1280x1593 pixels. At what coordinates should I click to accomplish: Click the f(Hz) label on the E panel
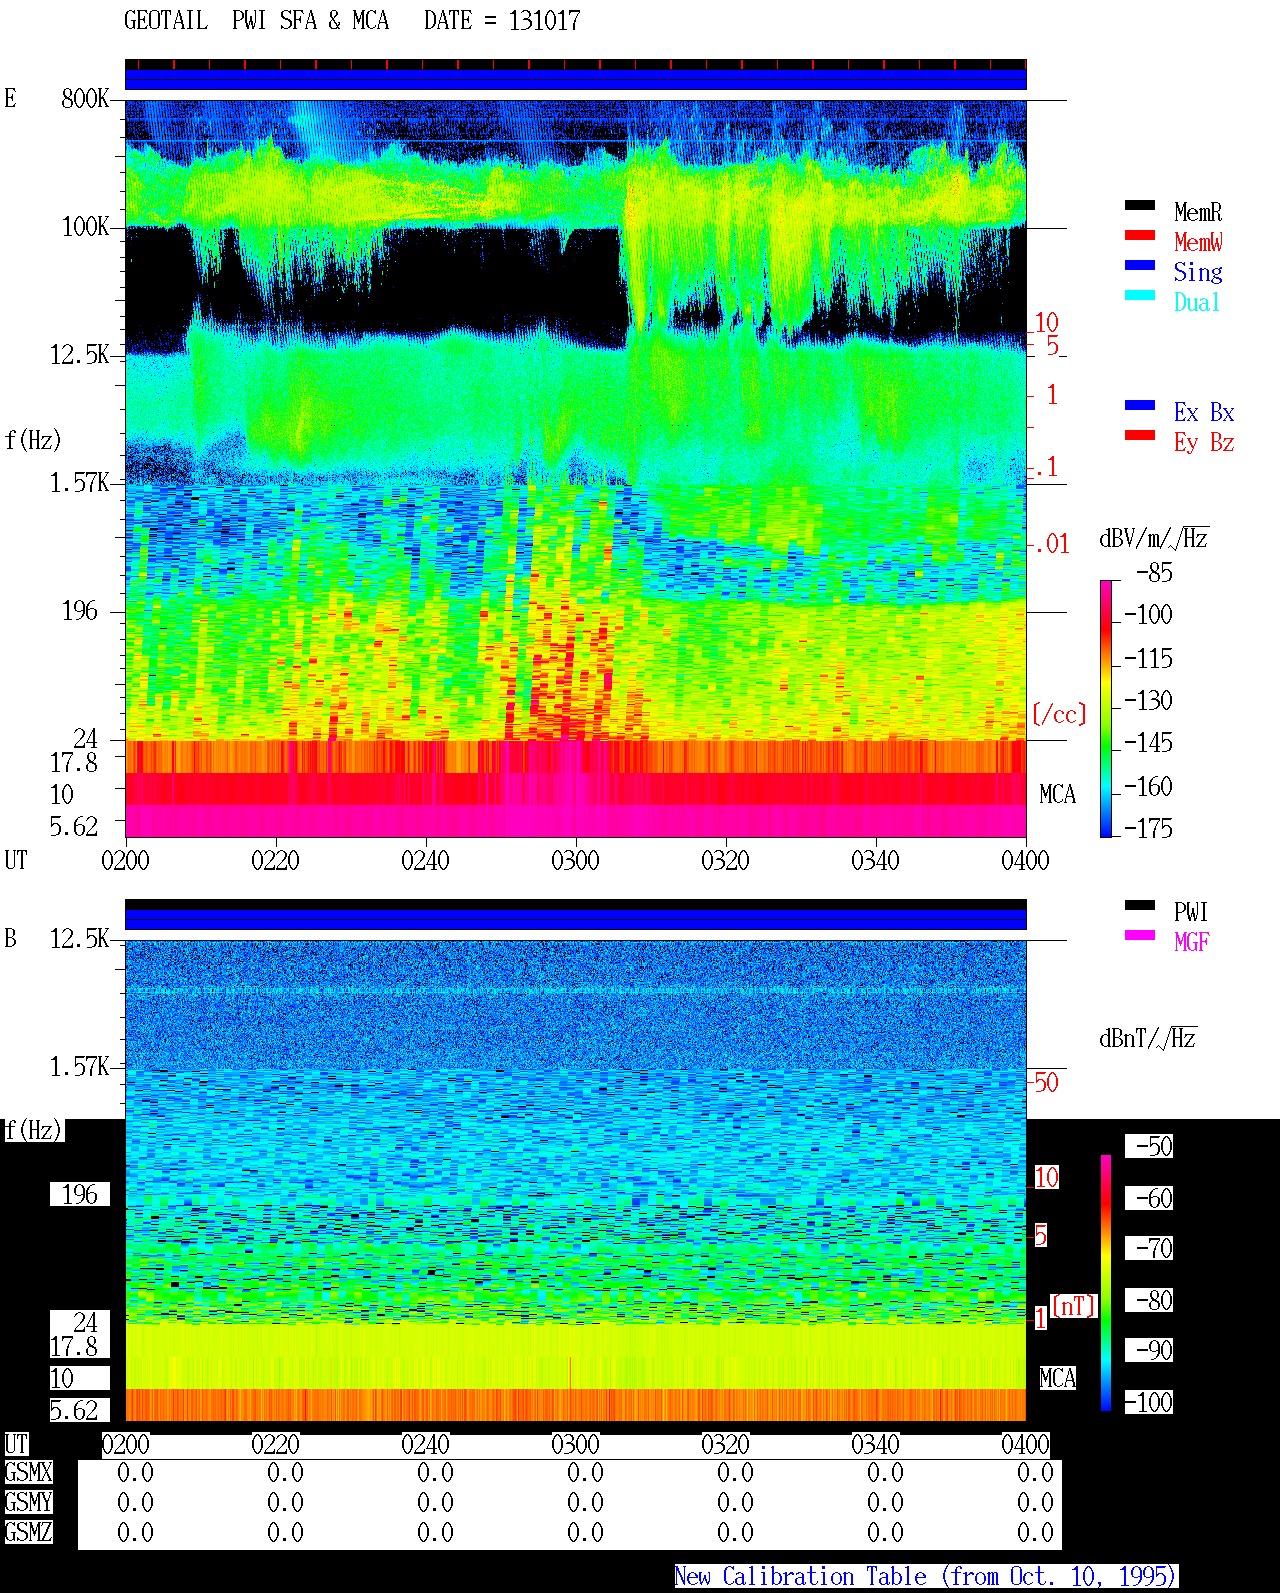coord(33,440)
